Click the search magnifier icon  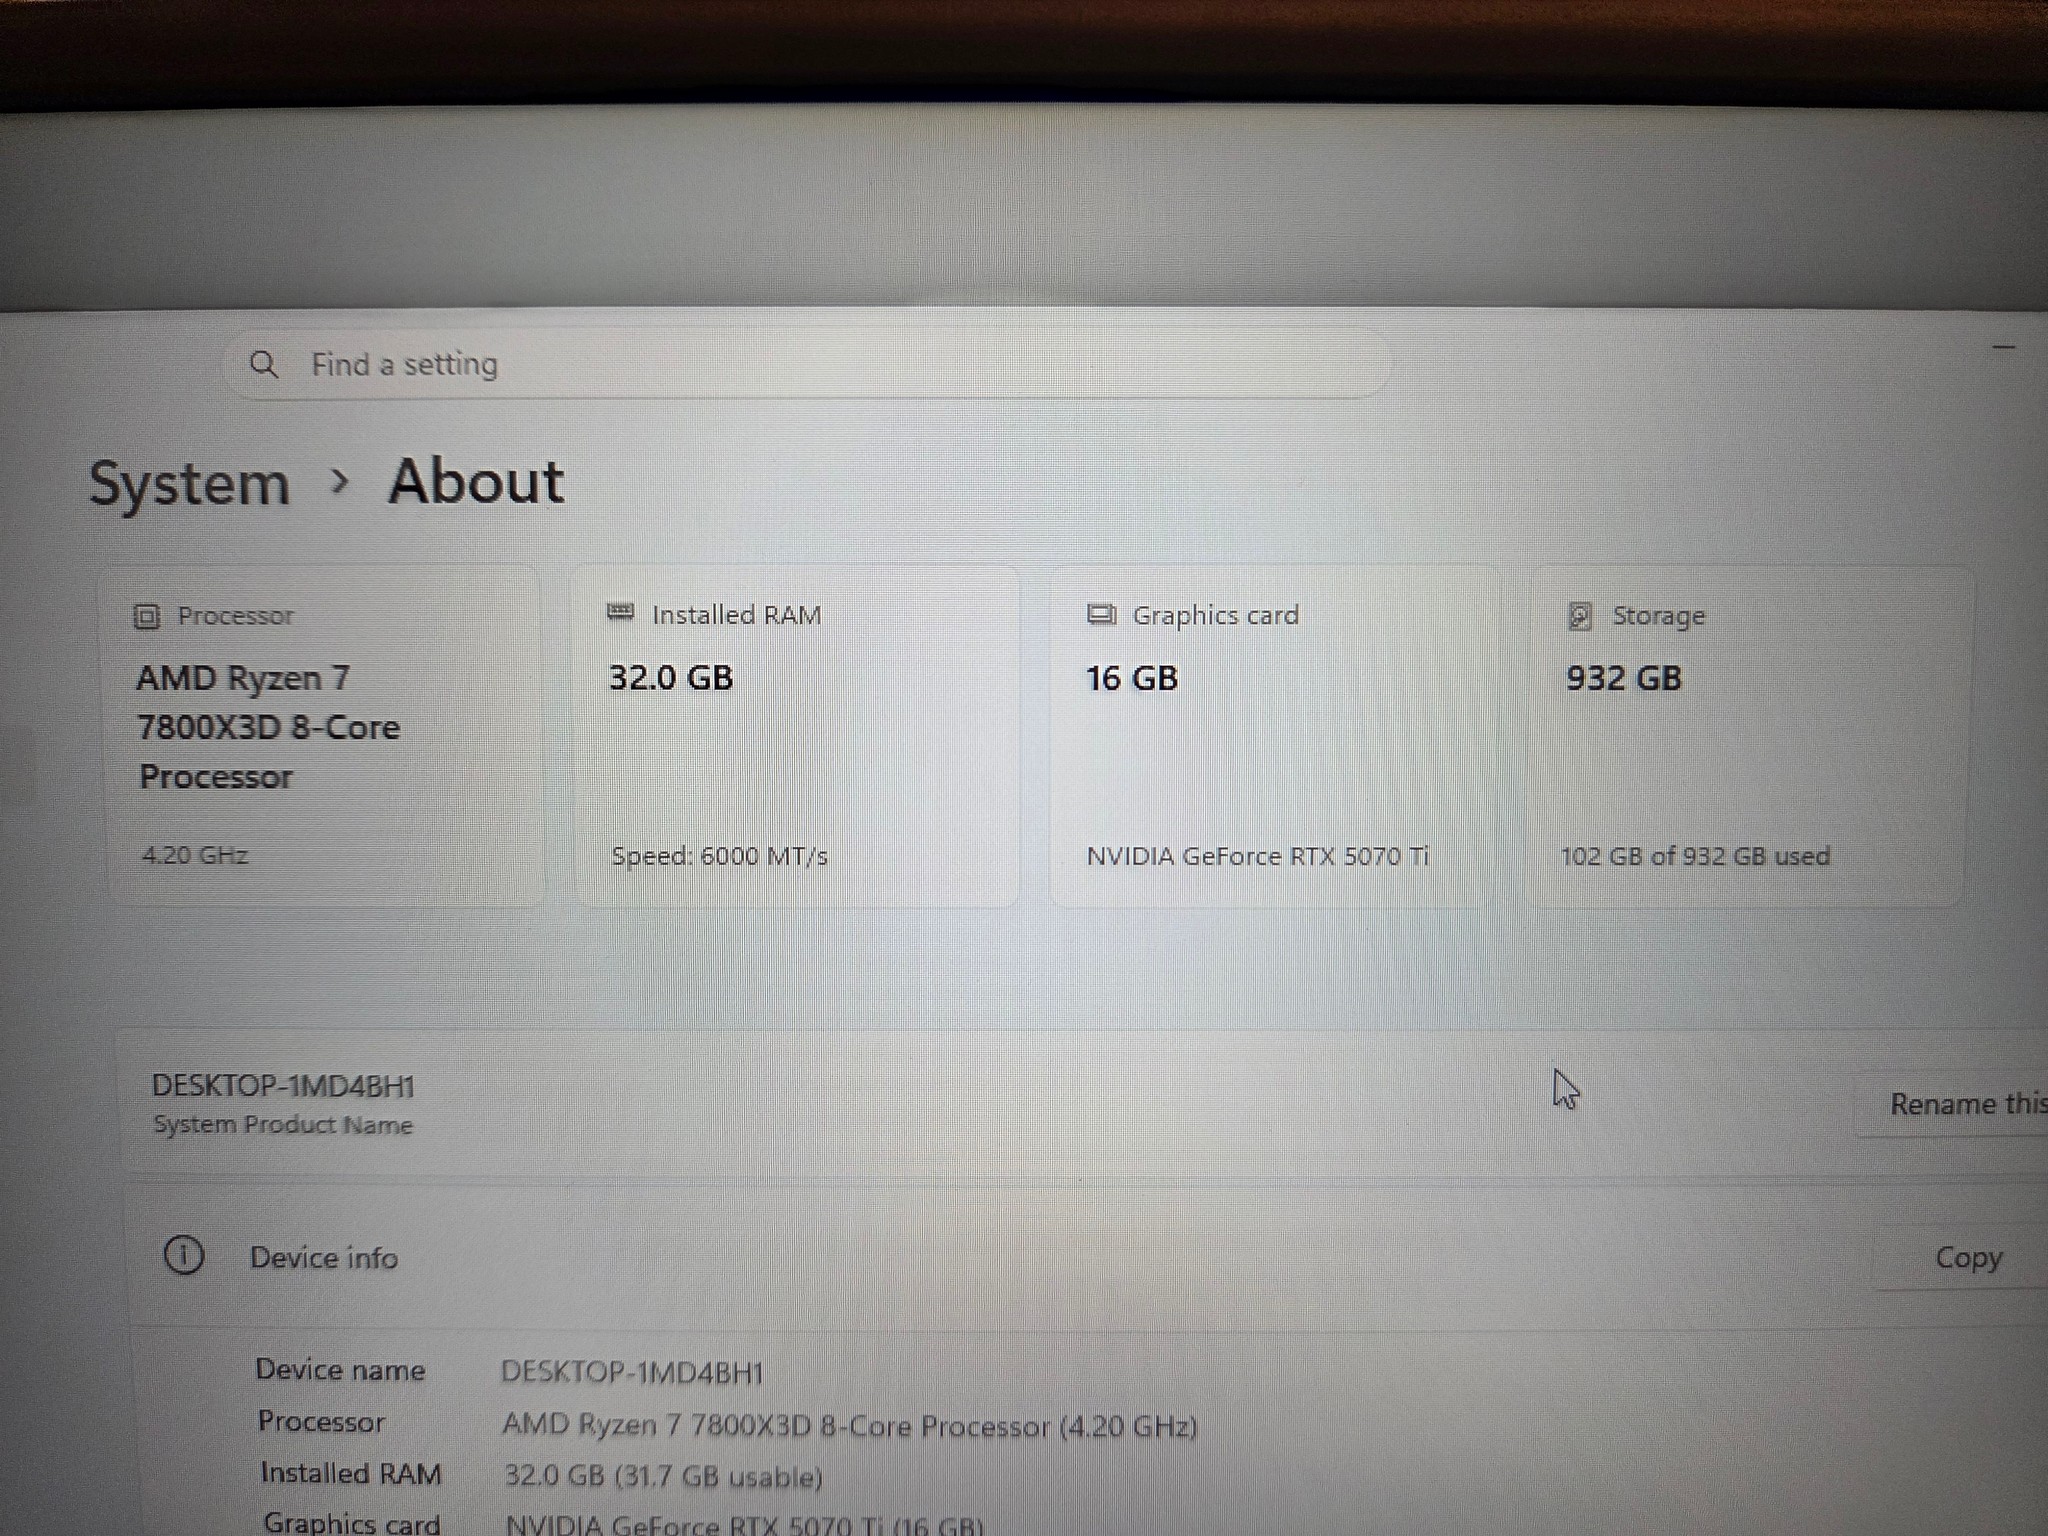pyautogui.click(x=264, y=364)
